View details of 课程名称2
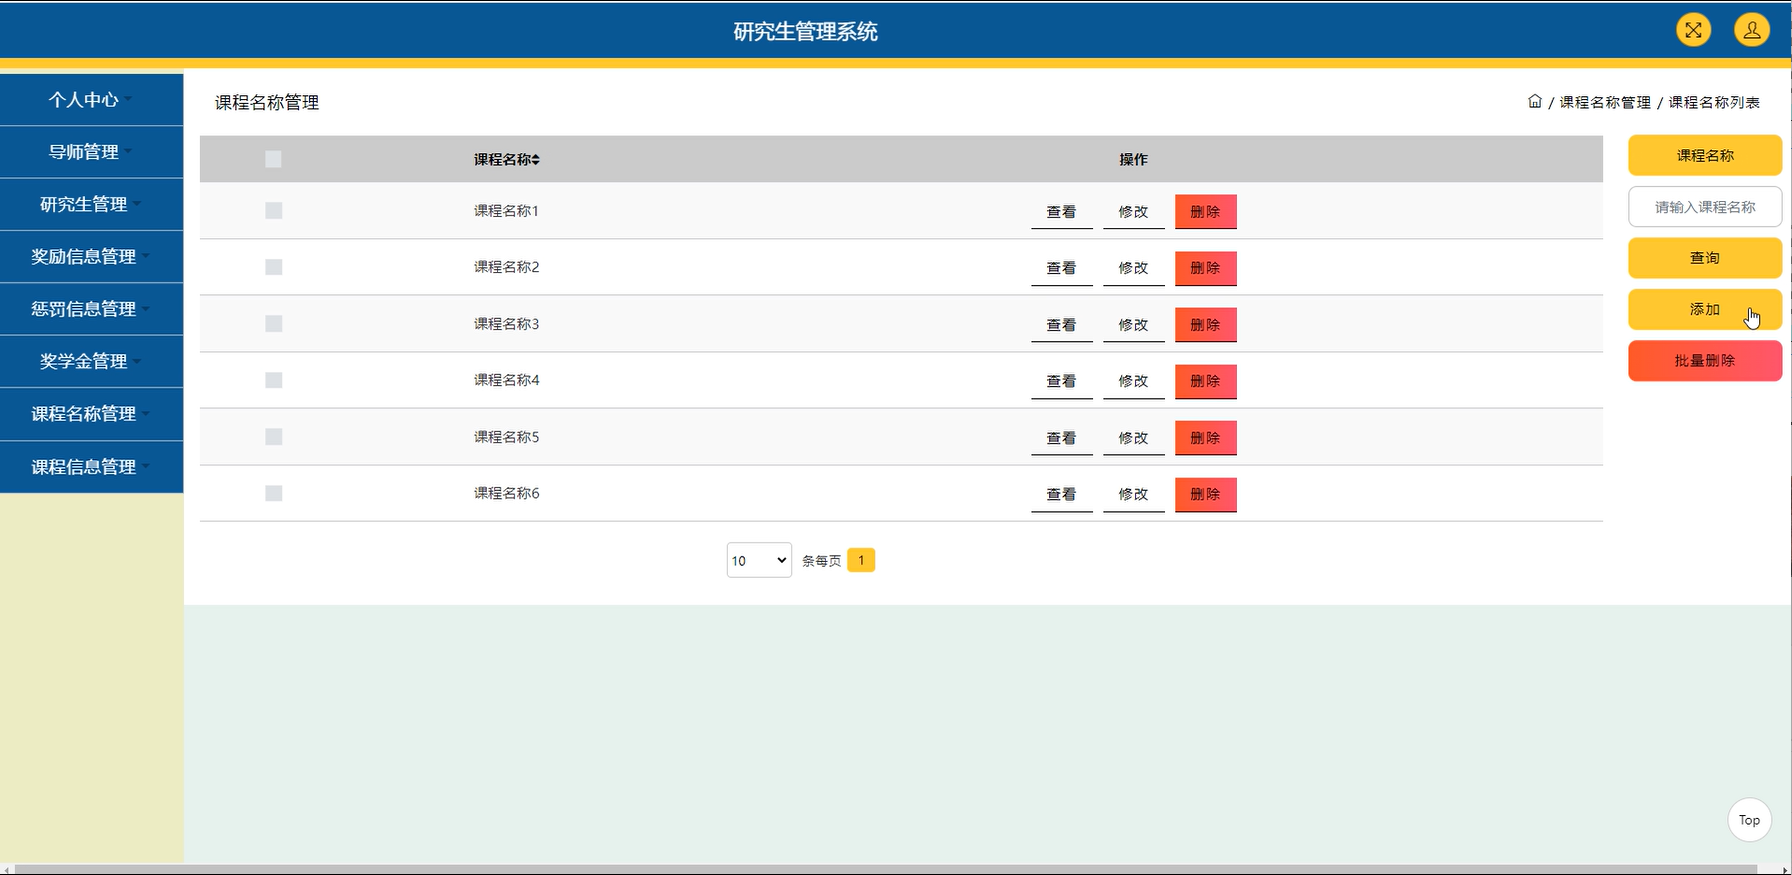This screenshot has height=875, width=1792. tap(1061, 268)
